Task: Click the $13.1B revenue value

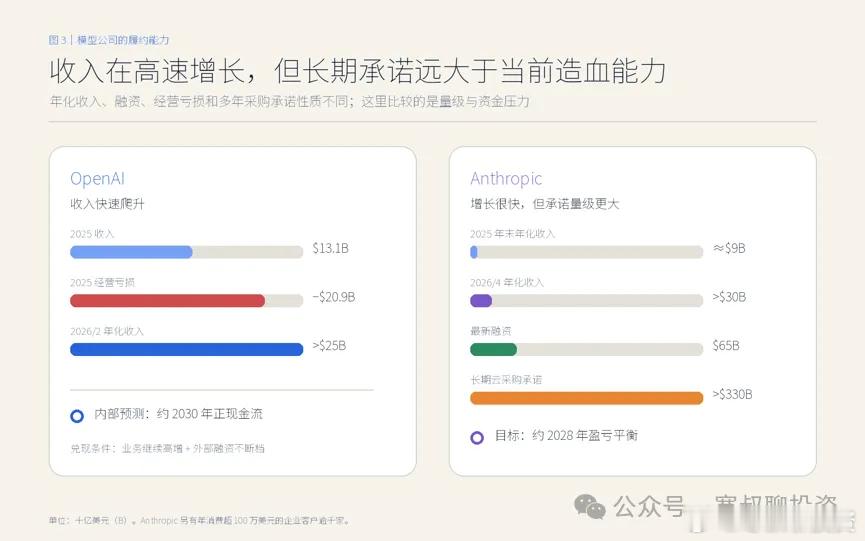Action: point(330,248)
